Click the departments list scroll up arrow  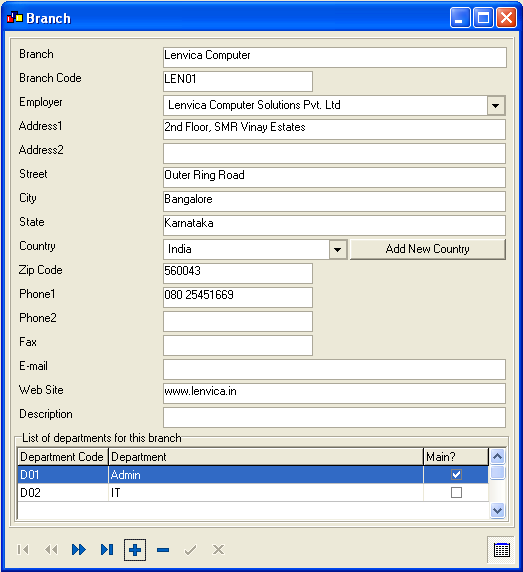(497, 456)
